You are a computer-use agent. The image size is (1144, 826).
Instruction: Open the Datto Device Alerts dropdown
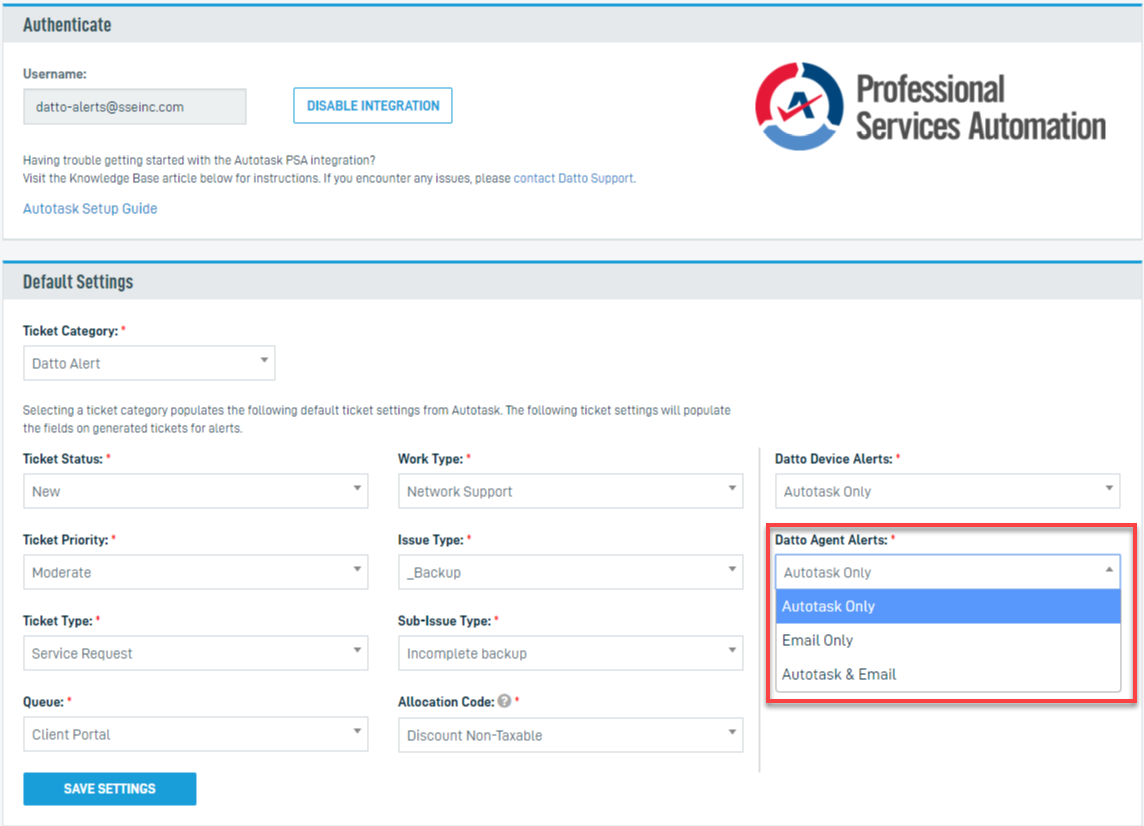tap(947, 491)
